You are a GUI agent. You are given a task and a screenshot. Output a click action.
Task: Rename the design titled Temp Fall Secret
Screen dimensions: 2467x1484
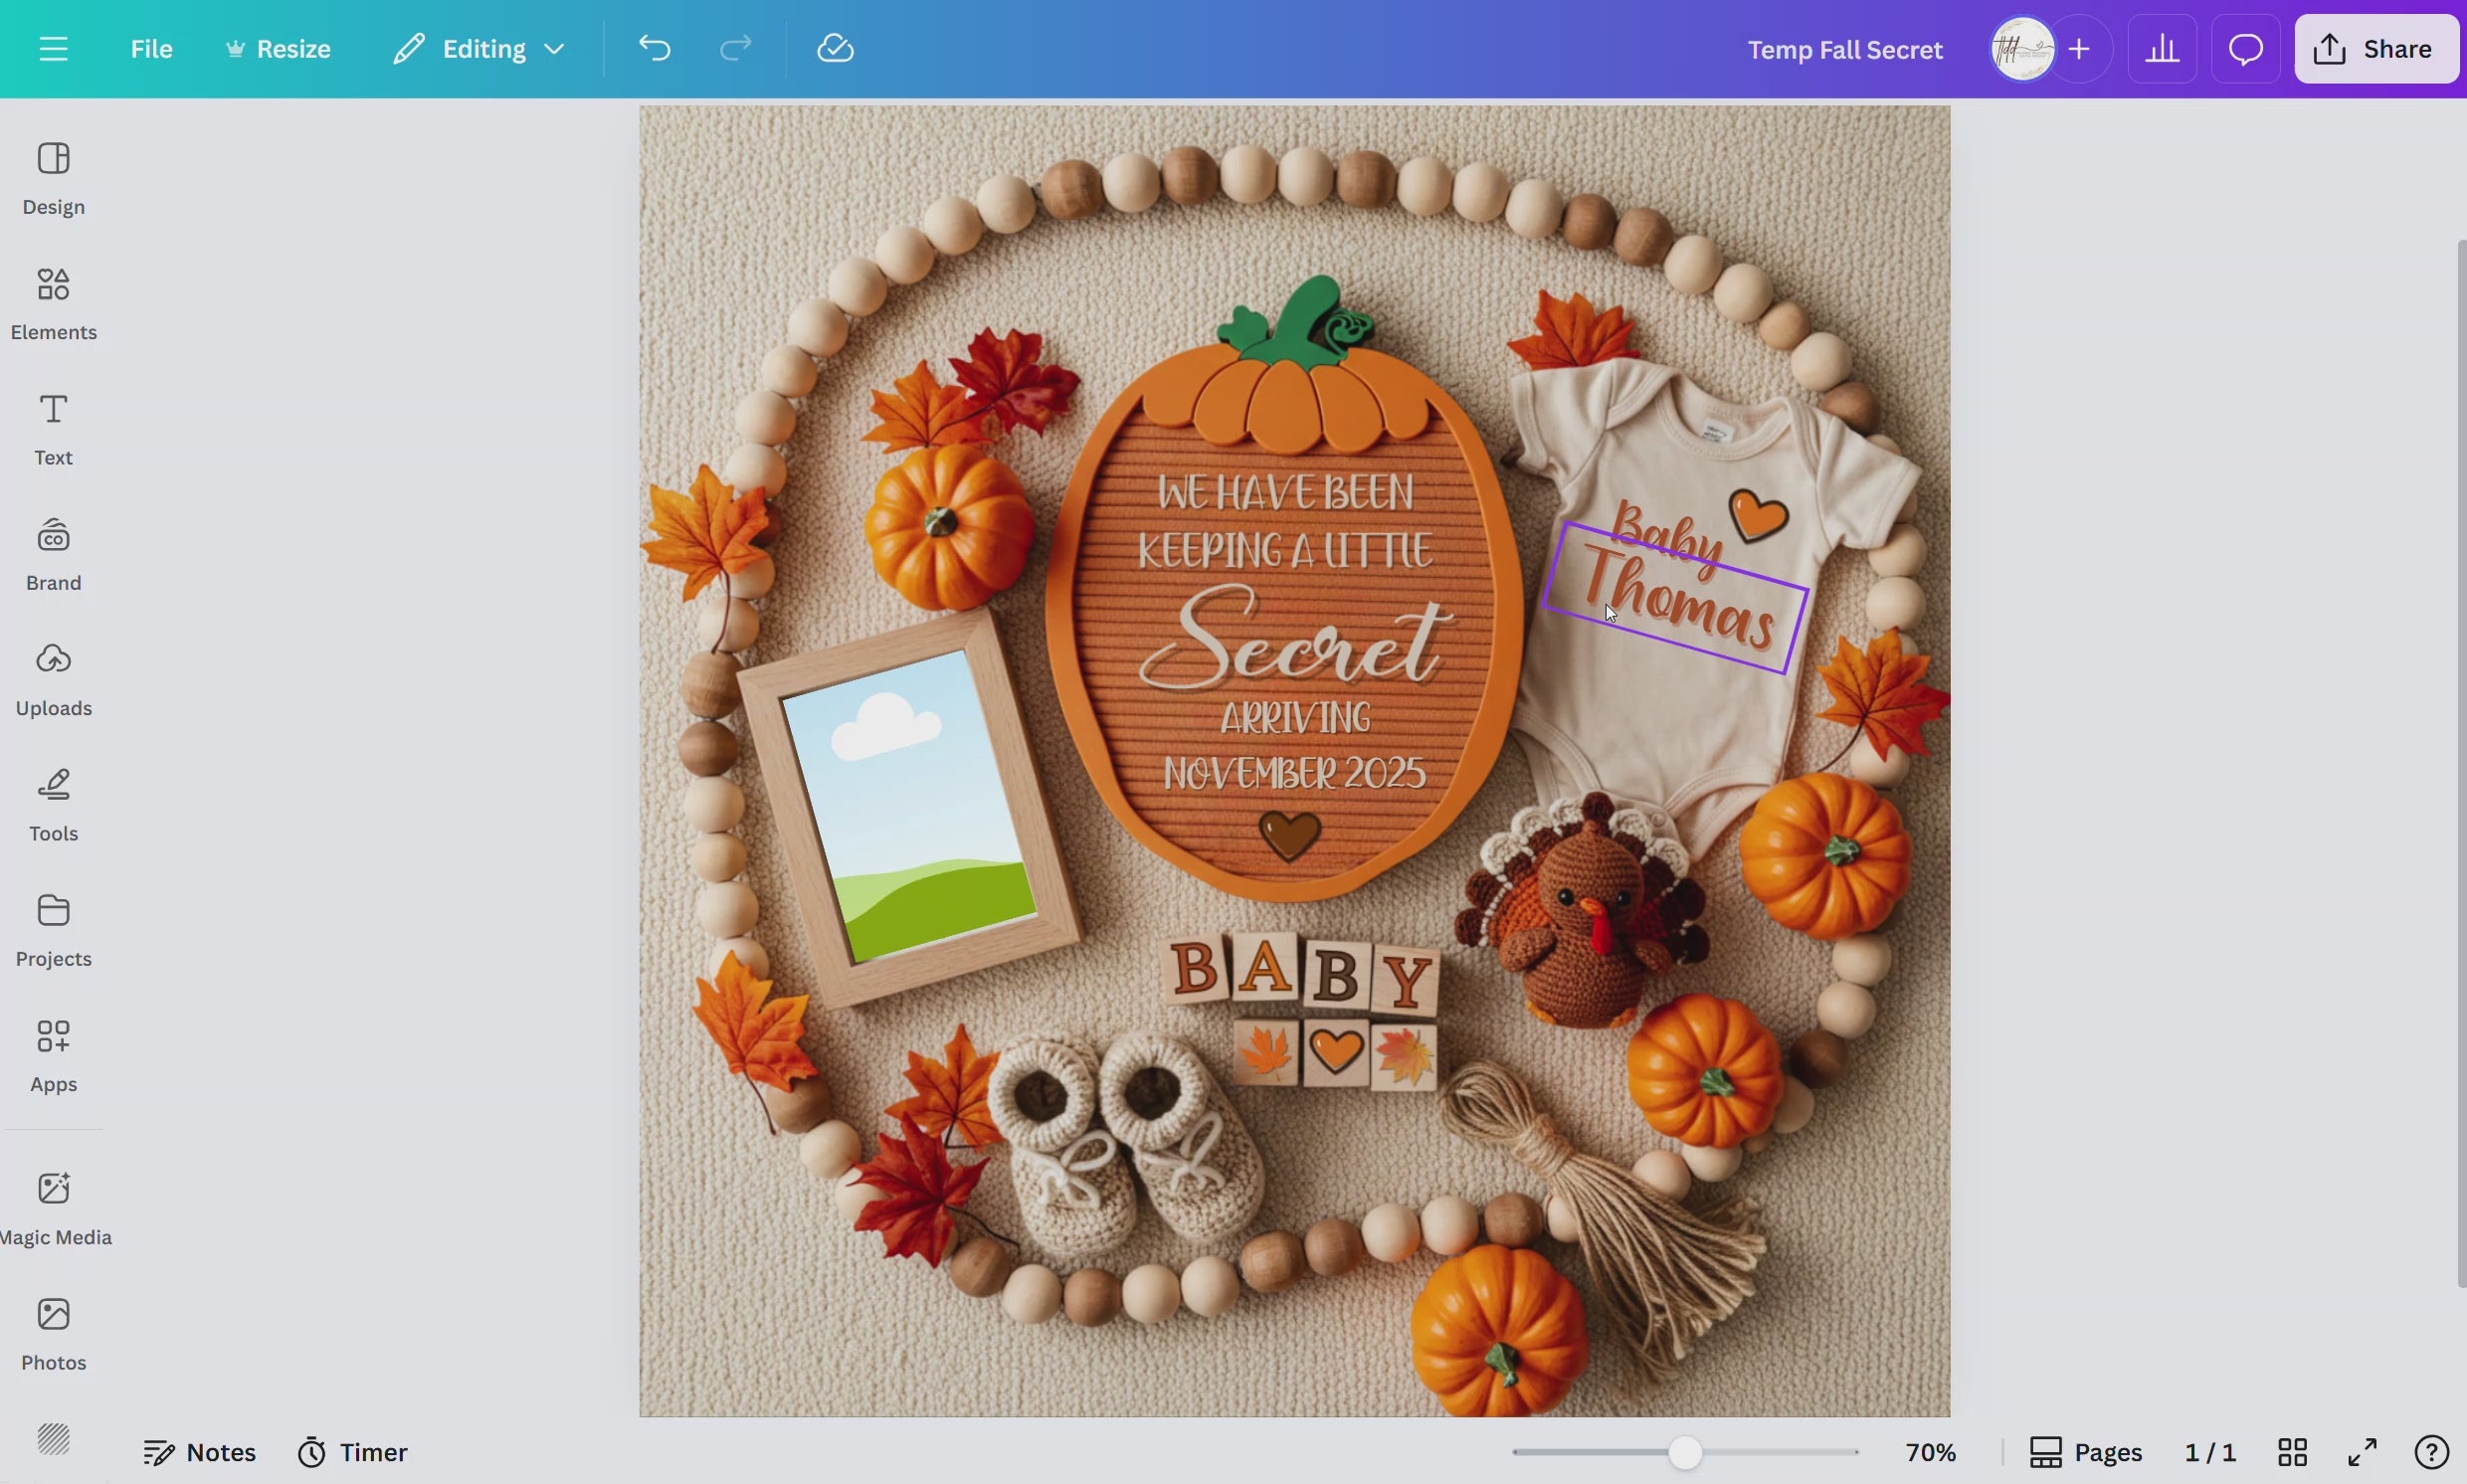coord(1843,48)
